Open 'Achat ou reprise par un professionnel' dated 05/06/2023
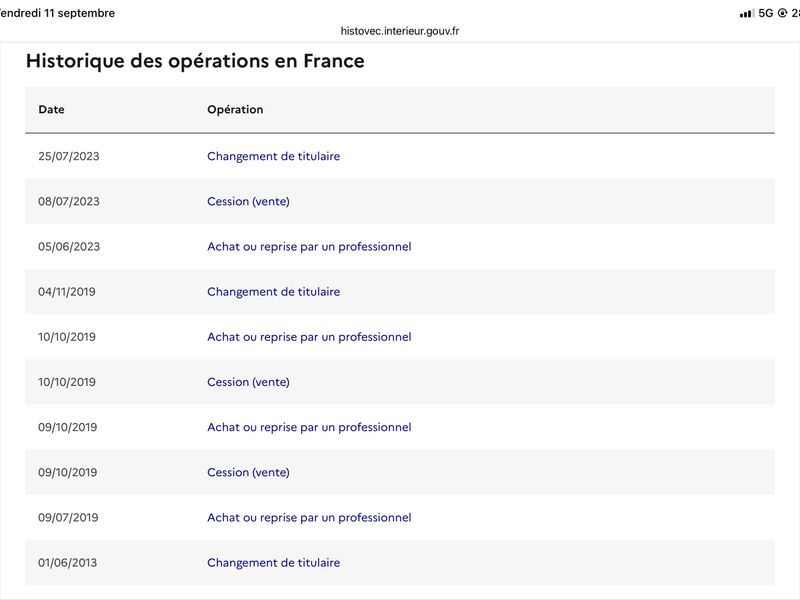 coord(309,246)
